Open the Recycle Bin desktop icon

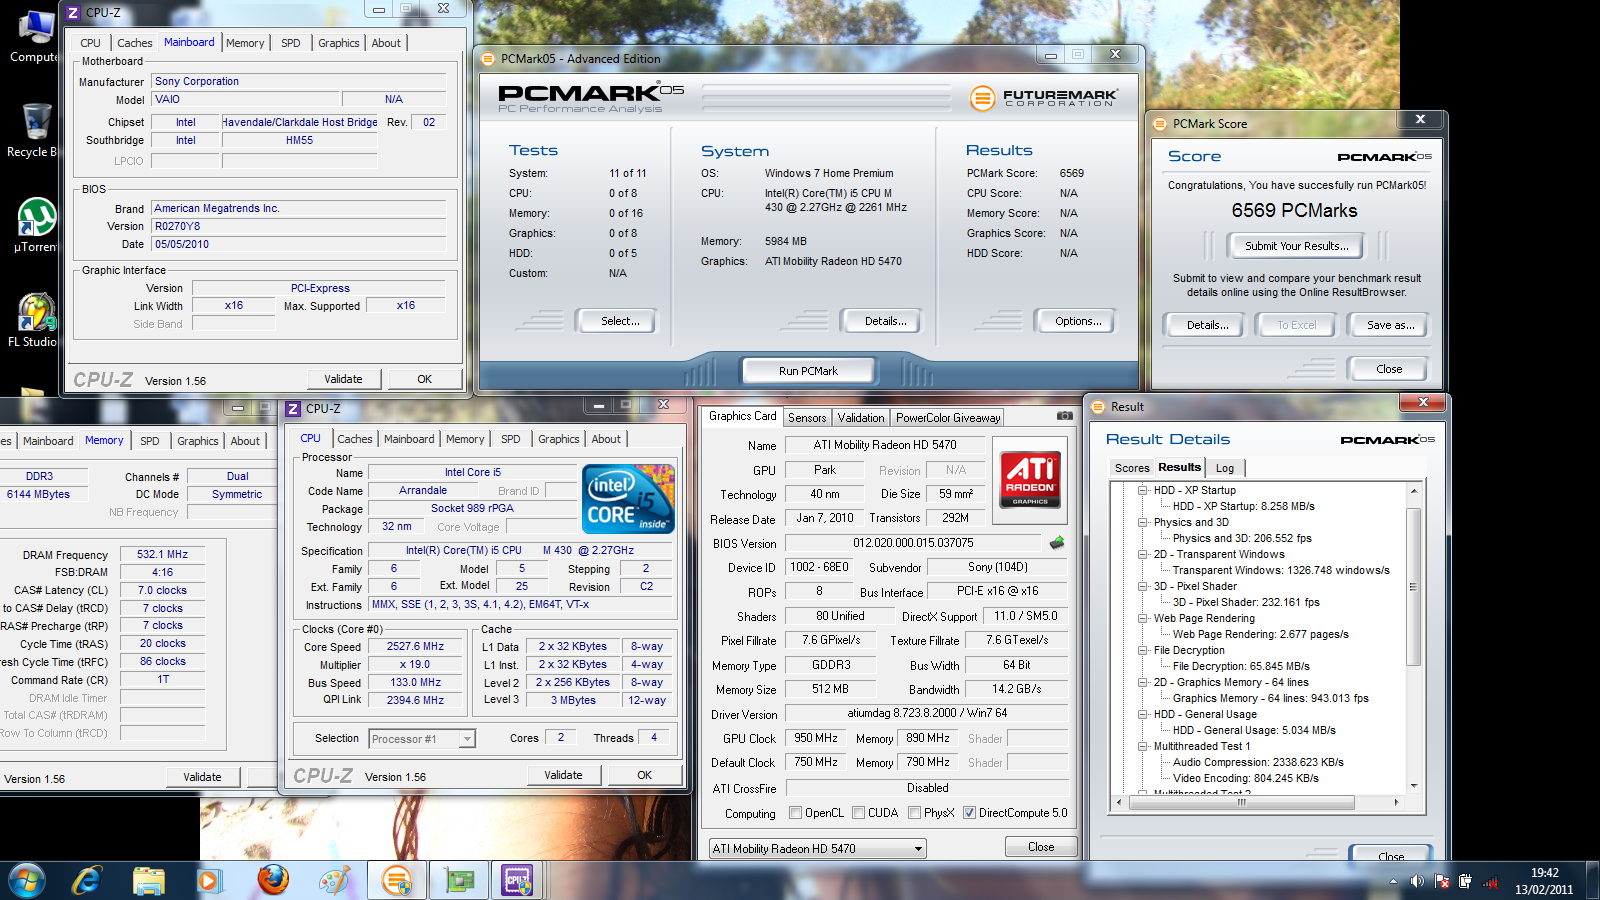click(x=34, y=131)
